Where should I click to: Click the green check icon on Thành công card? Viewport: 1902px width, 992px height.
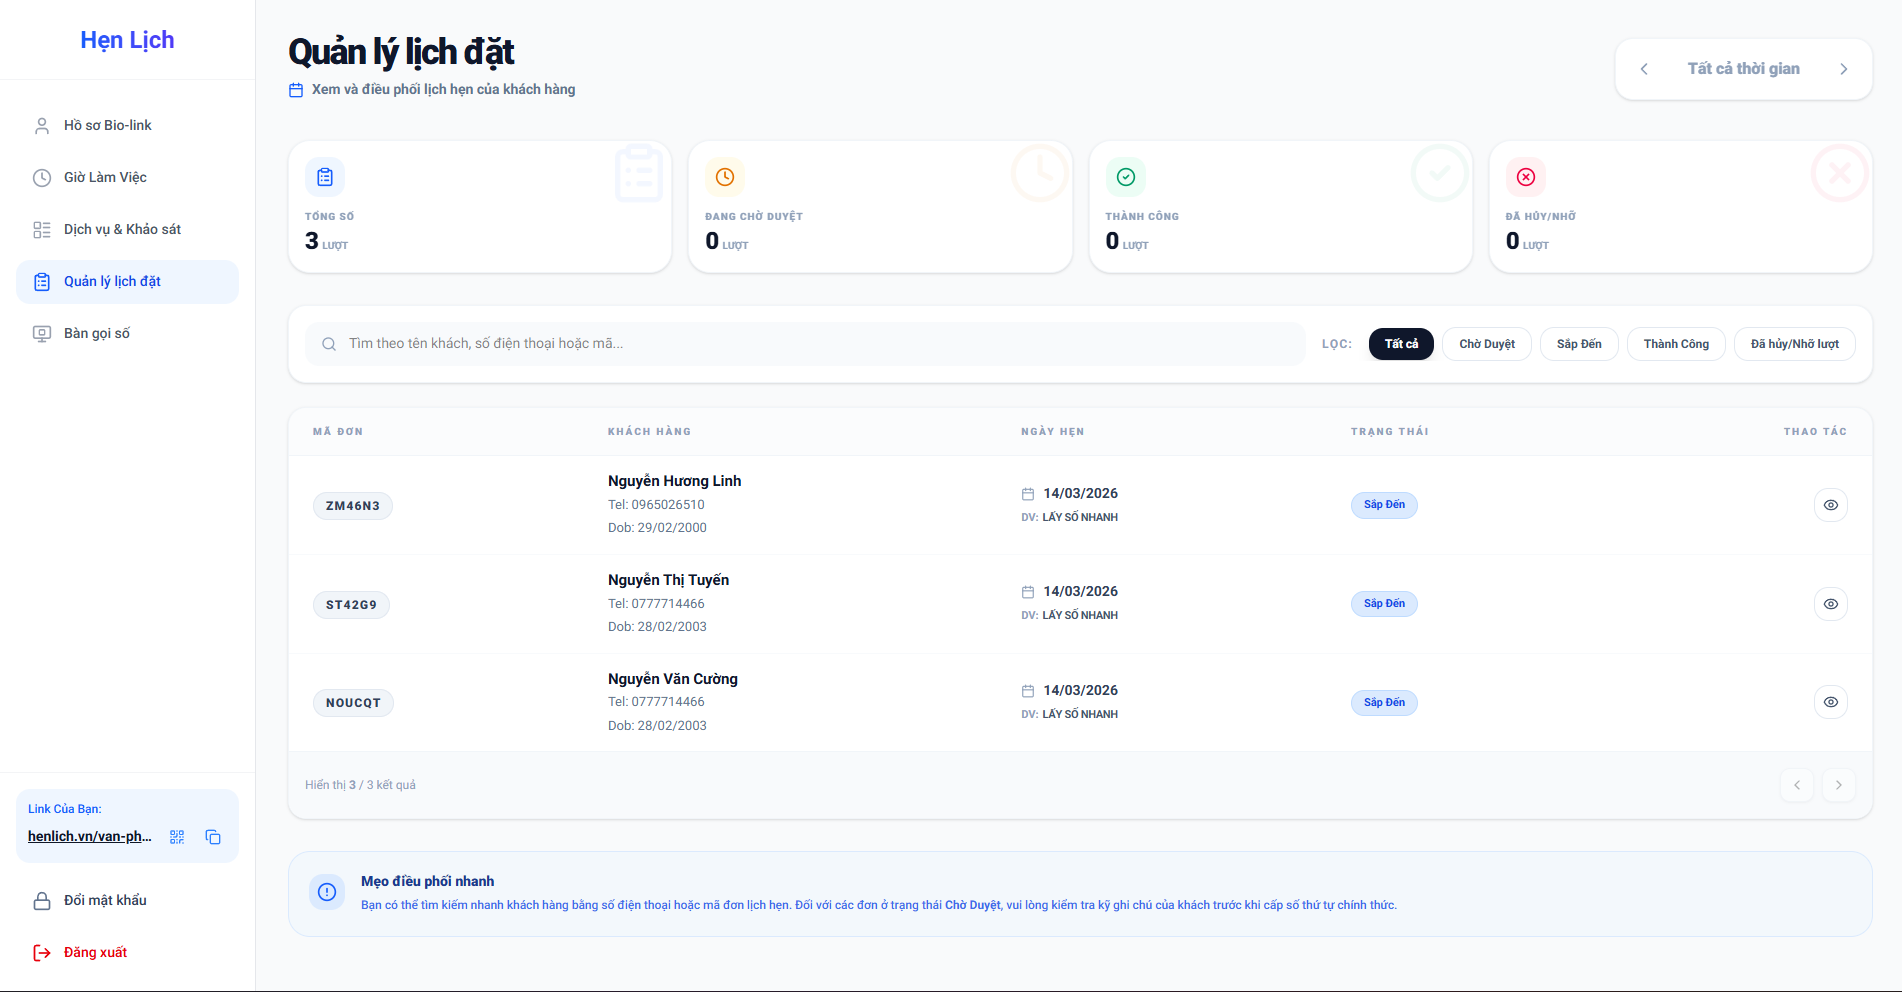(x=1126, y=177)
